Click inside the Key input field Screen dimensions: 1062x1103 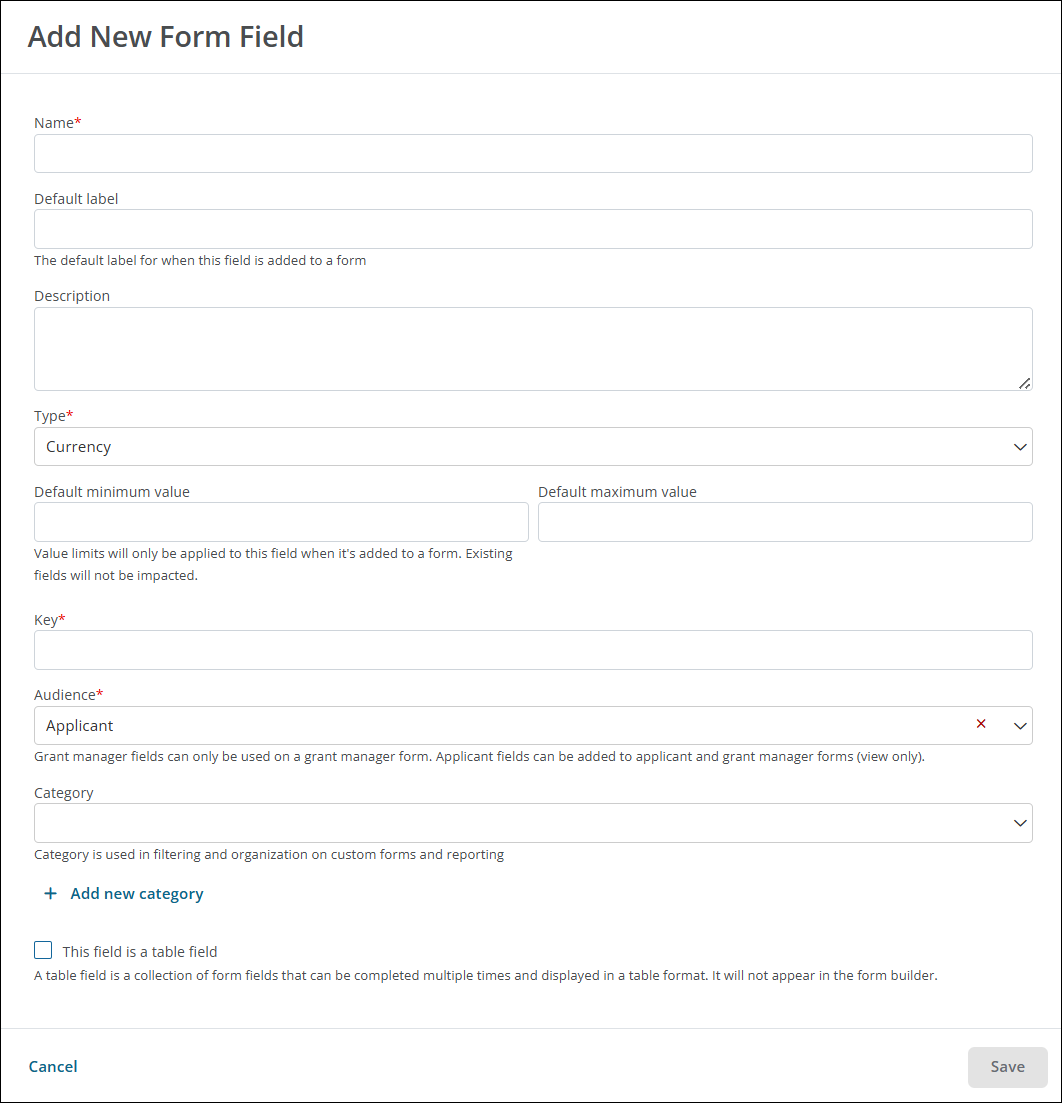click(x=533, y=650)
